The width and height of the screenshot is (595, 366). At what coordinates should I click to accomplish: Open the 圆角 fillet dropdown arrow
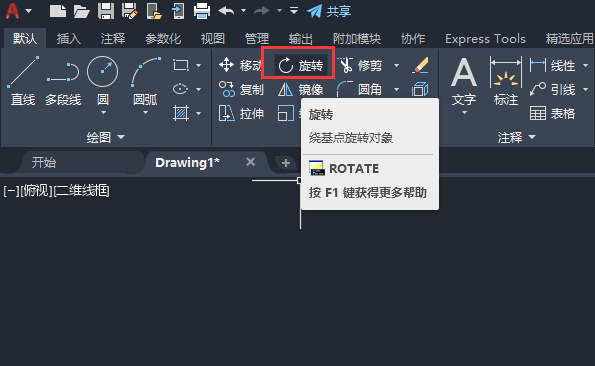(397, 90)
